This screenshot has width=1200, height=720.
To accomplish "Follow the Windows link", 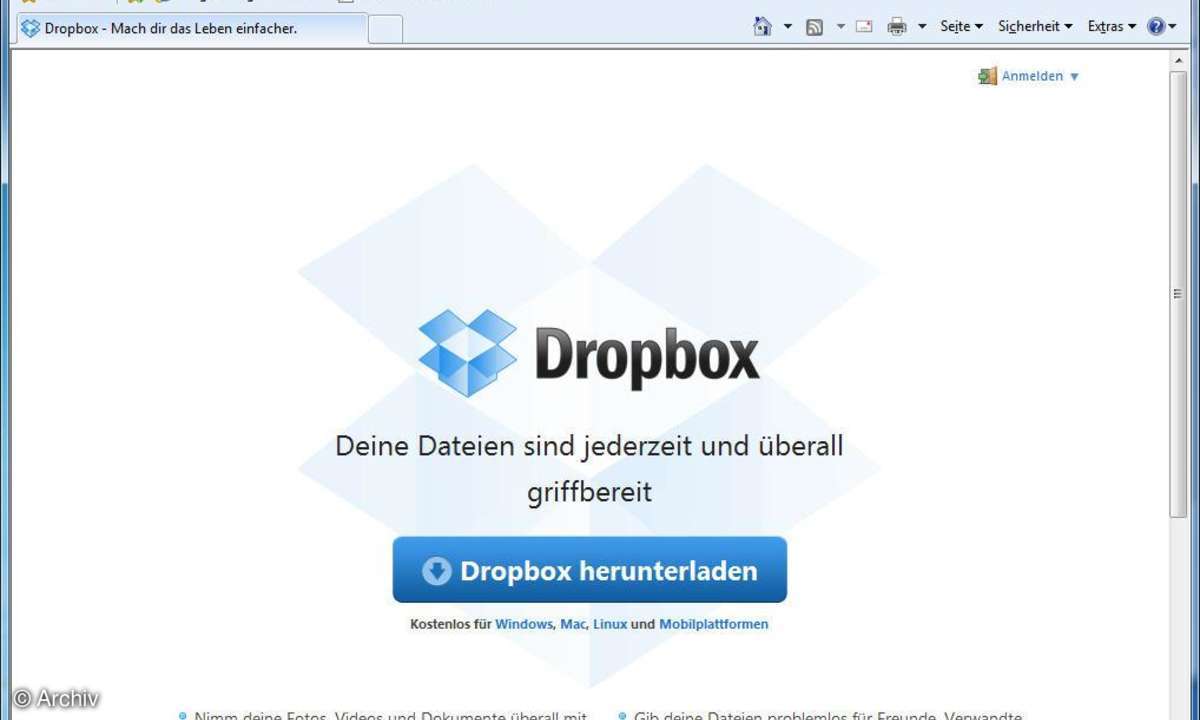I will click(524, 624).
